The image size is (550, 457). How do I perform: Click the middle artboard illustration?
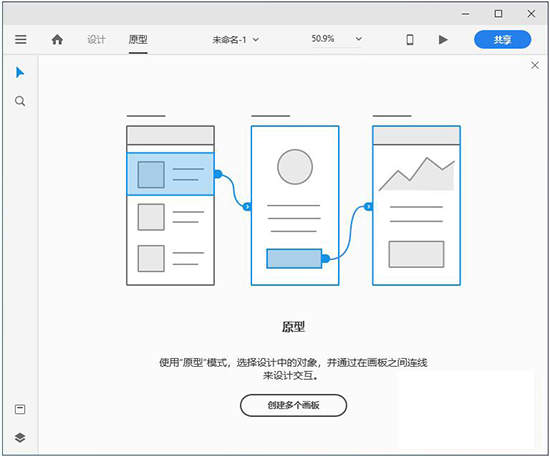pyautogui.click(x=295, y=205)
